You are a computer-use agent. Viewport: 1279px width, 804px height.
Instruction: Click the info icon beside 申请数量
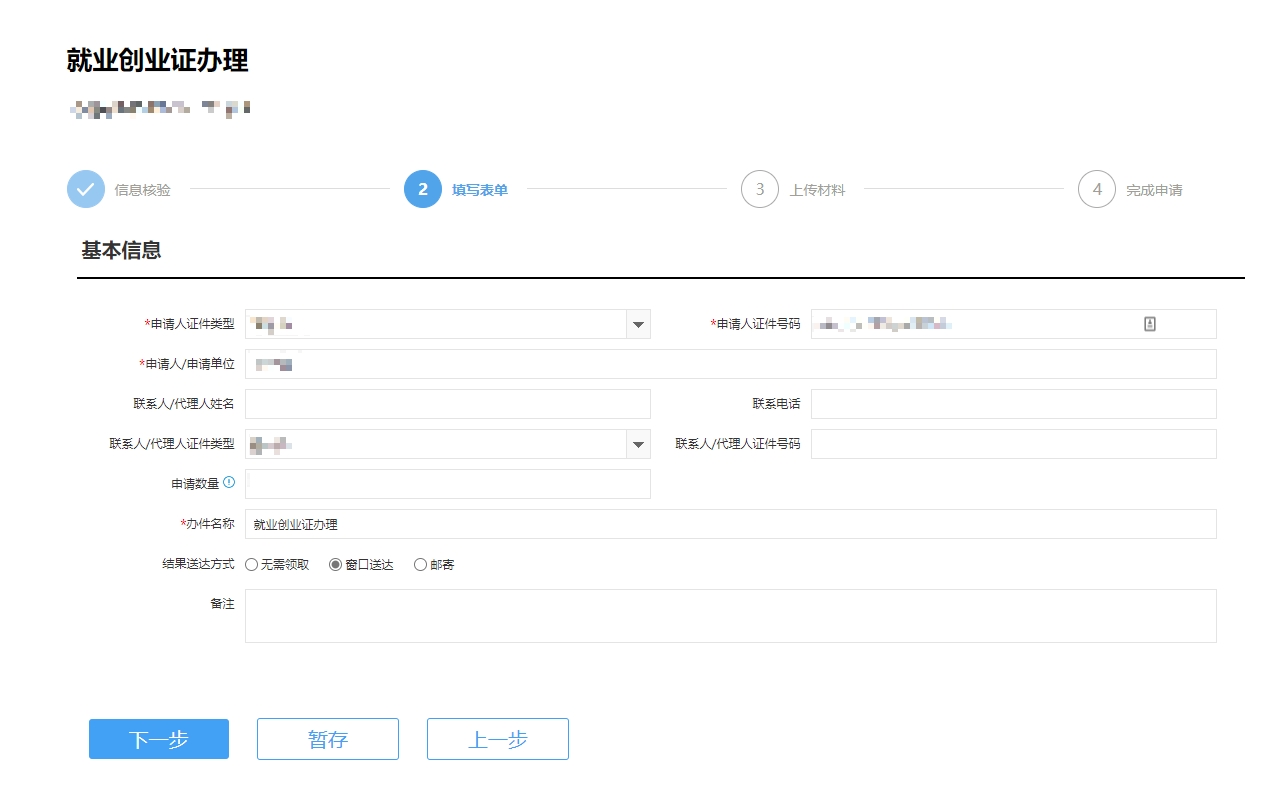pyautogui.click(x=229, y=483)
